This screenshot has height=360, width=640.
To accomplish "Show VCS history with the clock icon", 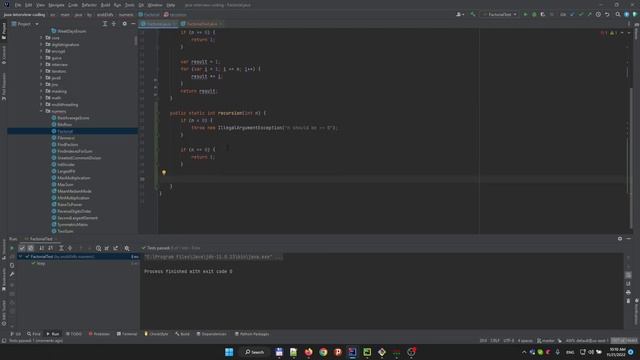I will pyautogui.click(x=598, y=14).
